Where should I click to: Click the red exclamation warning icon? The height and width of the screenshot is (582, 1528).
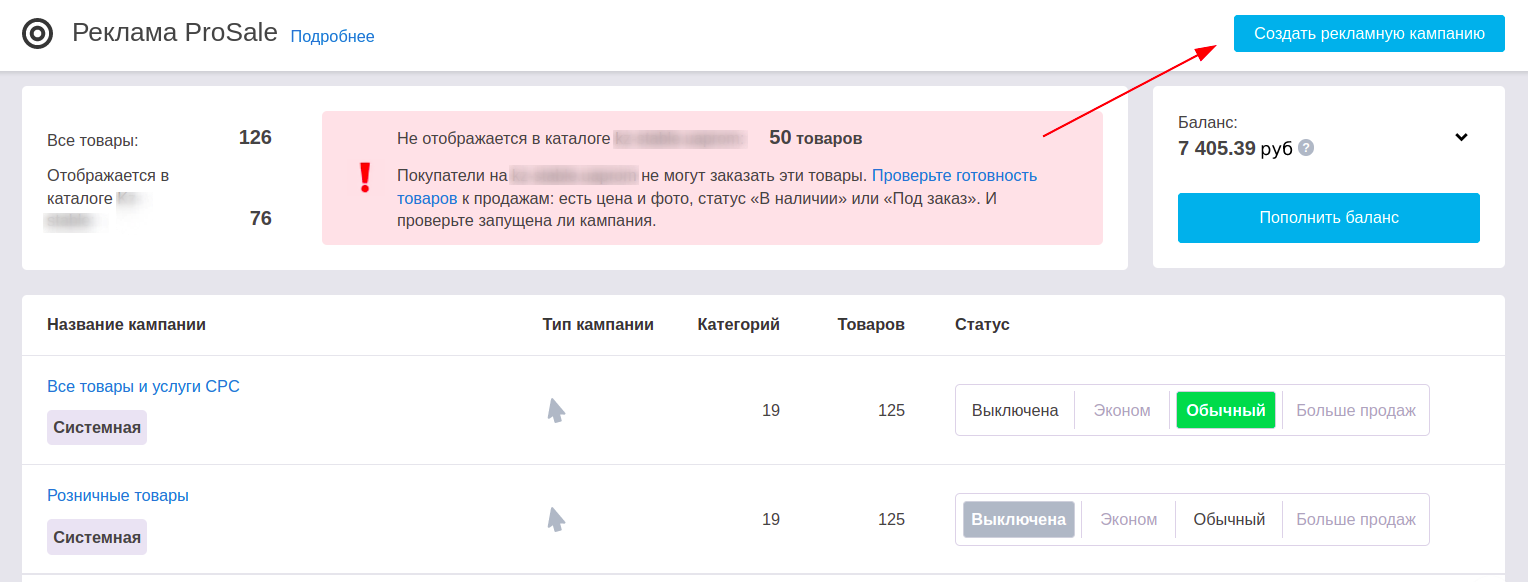pos(365,177)
